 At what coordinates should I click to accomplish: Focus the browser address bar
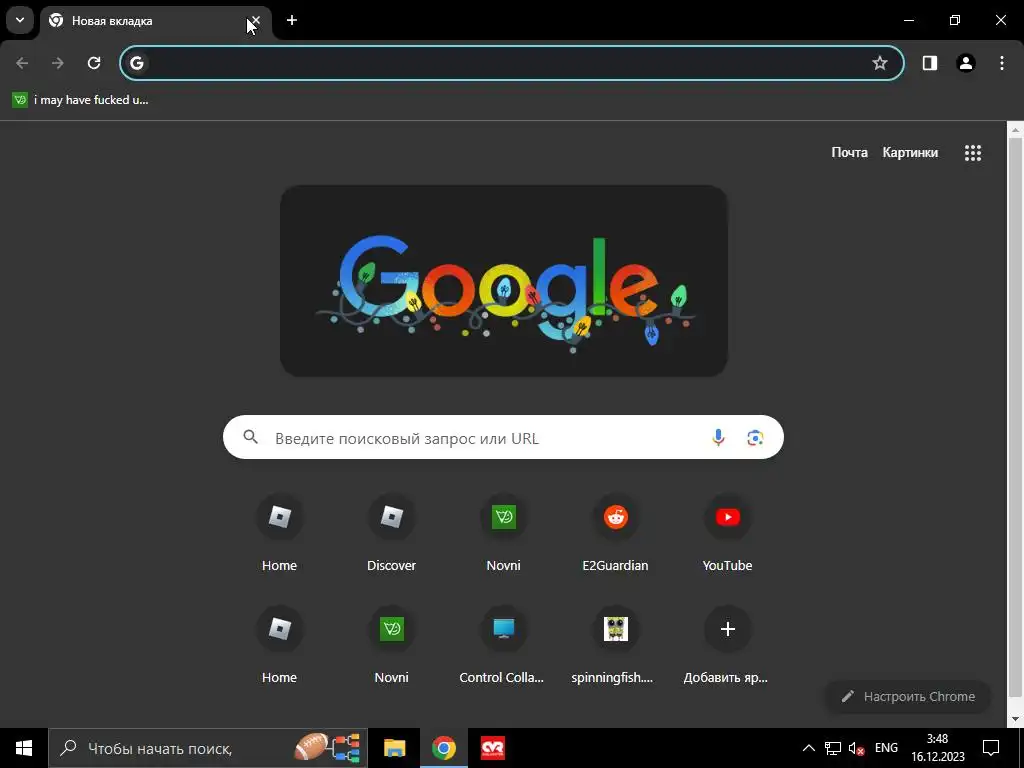[511, 63]
